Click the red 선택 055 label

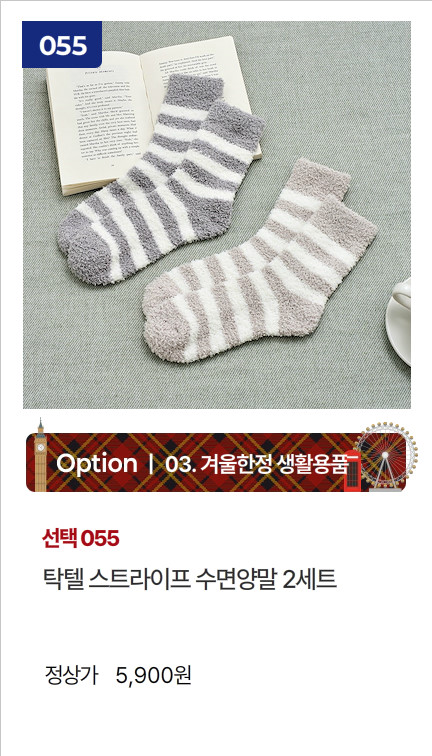point(81,539)
